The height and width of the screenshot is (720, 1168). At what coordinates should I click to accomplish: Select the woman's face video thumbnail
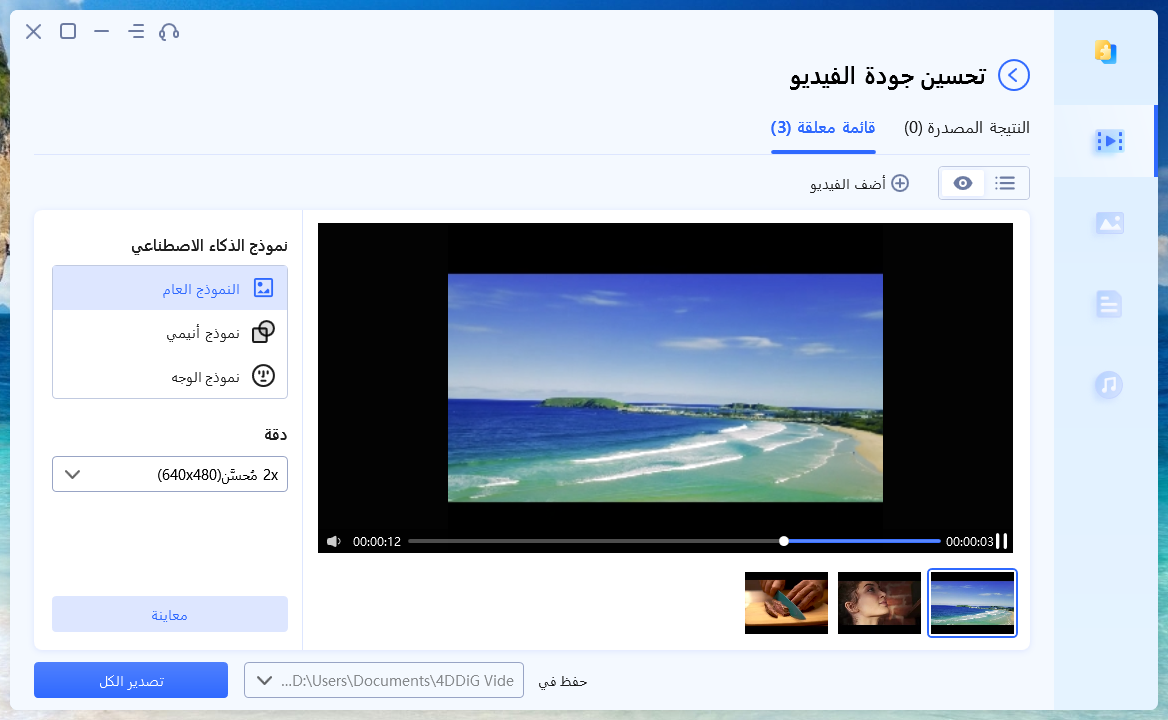point(879,603)
